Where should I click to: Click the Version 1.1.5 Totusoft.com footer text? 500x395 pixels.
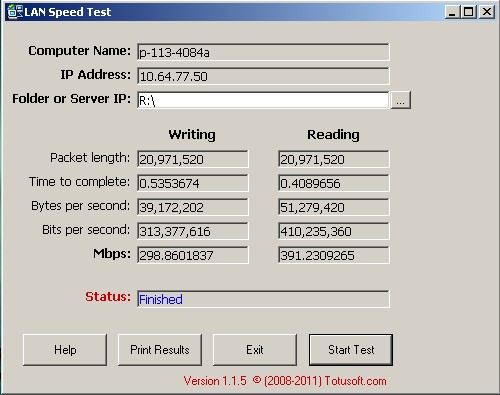click(285, 381)
